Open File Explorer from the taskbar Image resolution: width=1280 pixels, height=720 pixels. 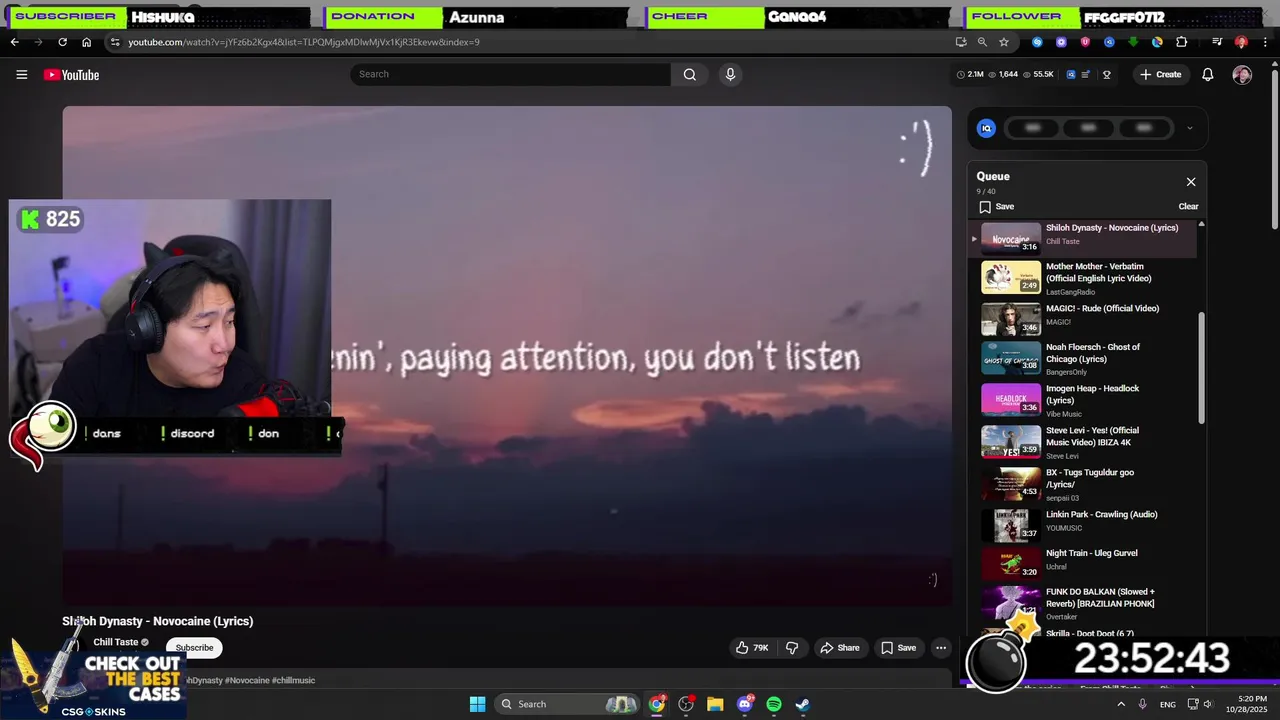(x=715, y=704)
